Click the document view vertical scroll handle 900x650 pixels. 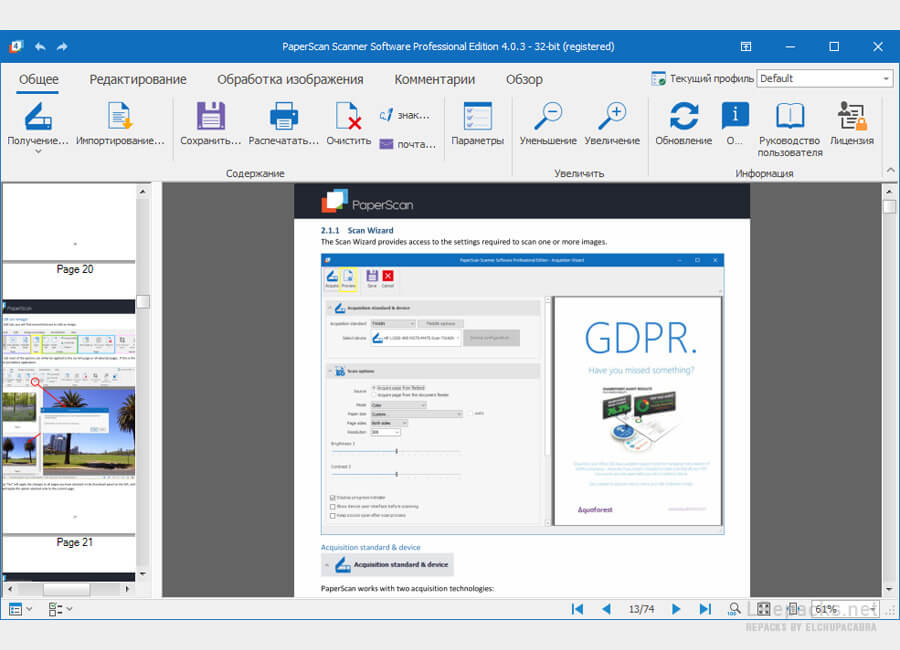(890, 207)
